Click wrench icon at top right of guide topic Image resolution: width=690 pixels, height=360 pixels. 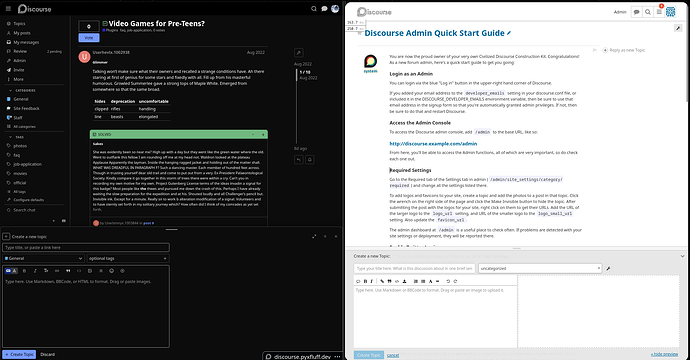pyautogui.click(x=678, y=28)
